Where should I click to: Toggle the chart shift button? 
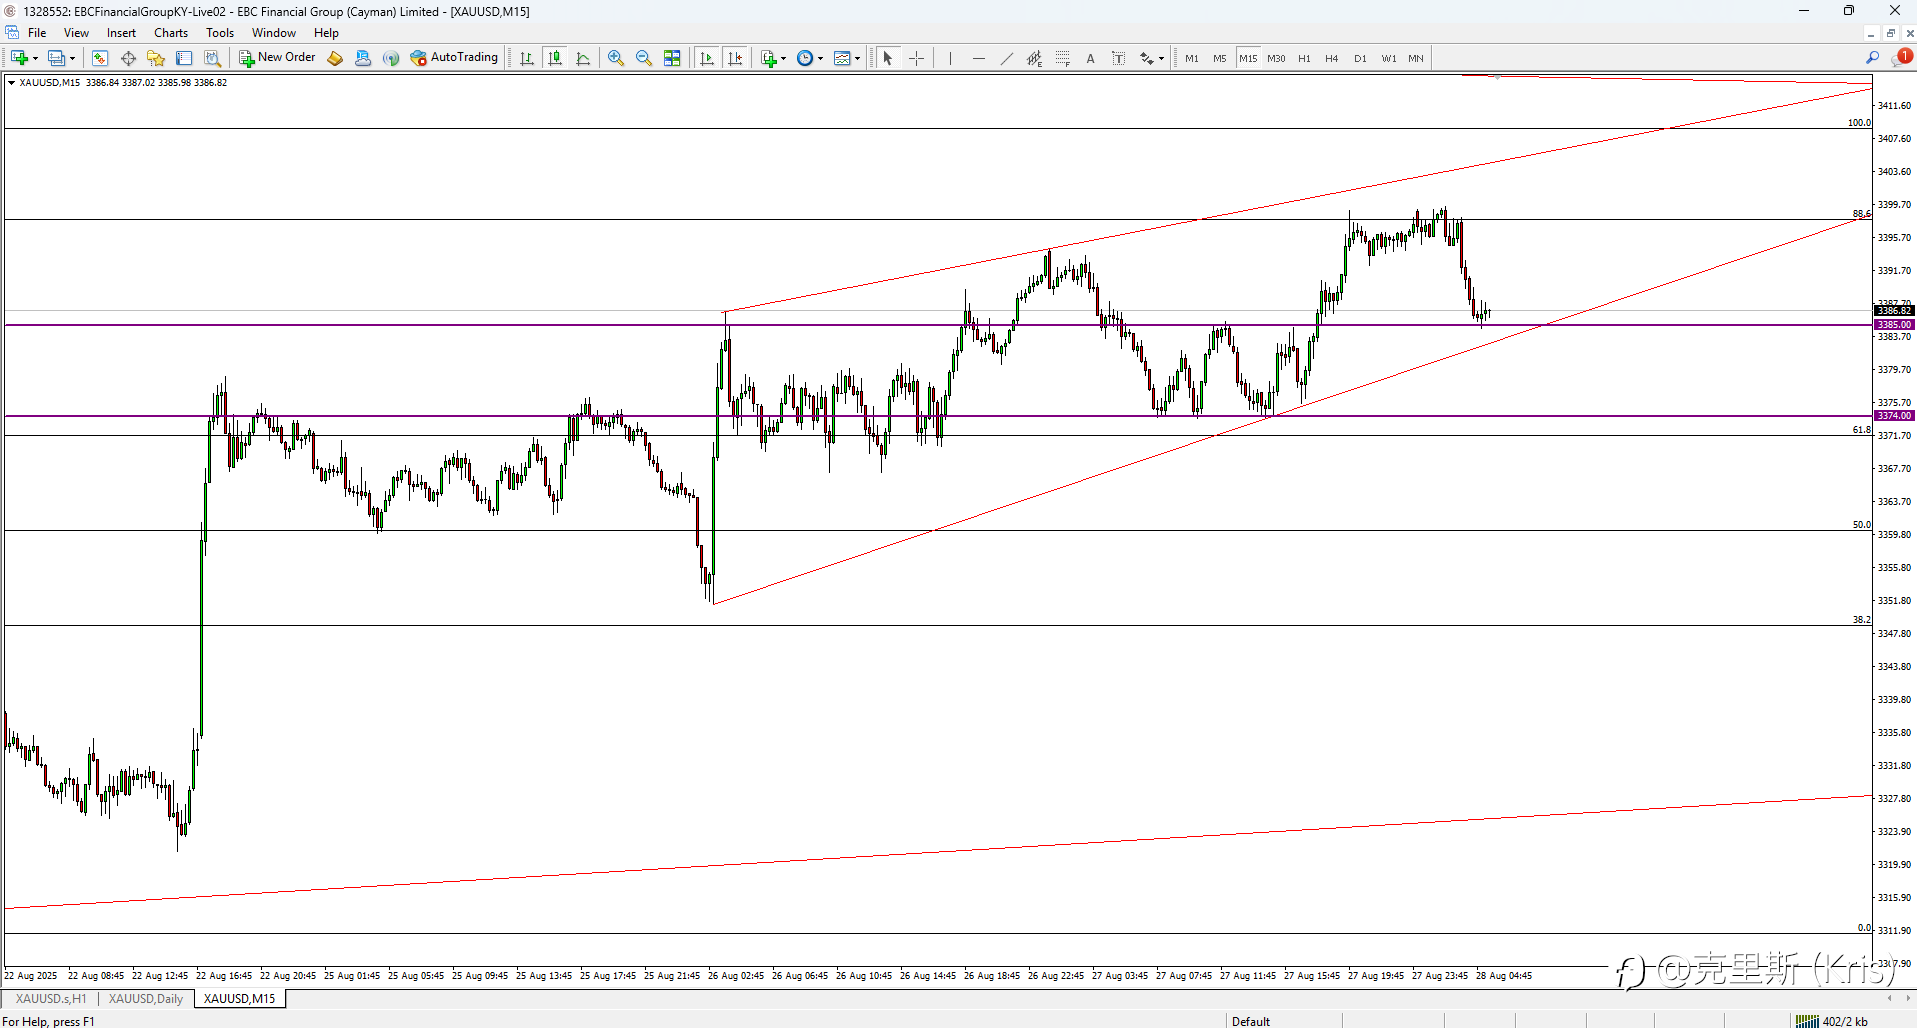735,58
